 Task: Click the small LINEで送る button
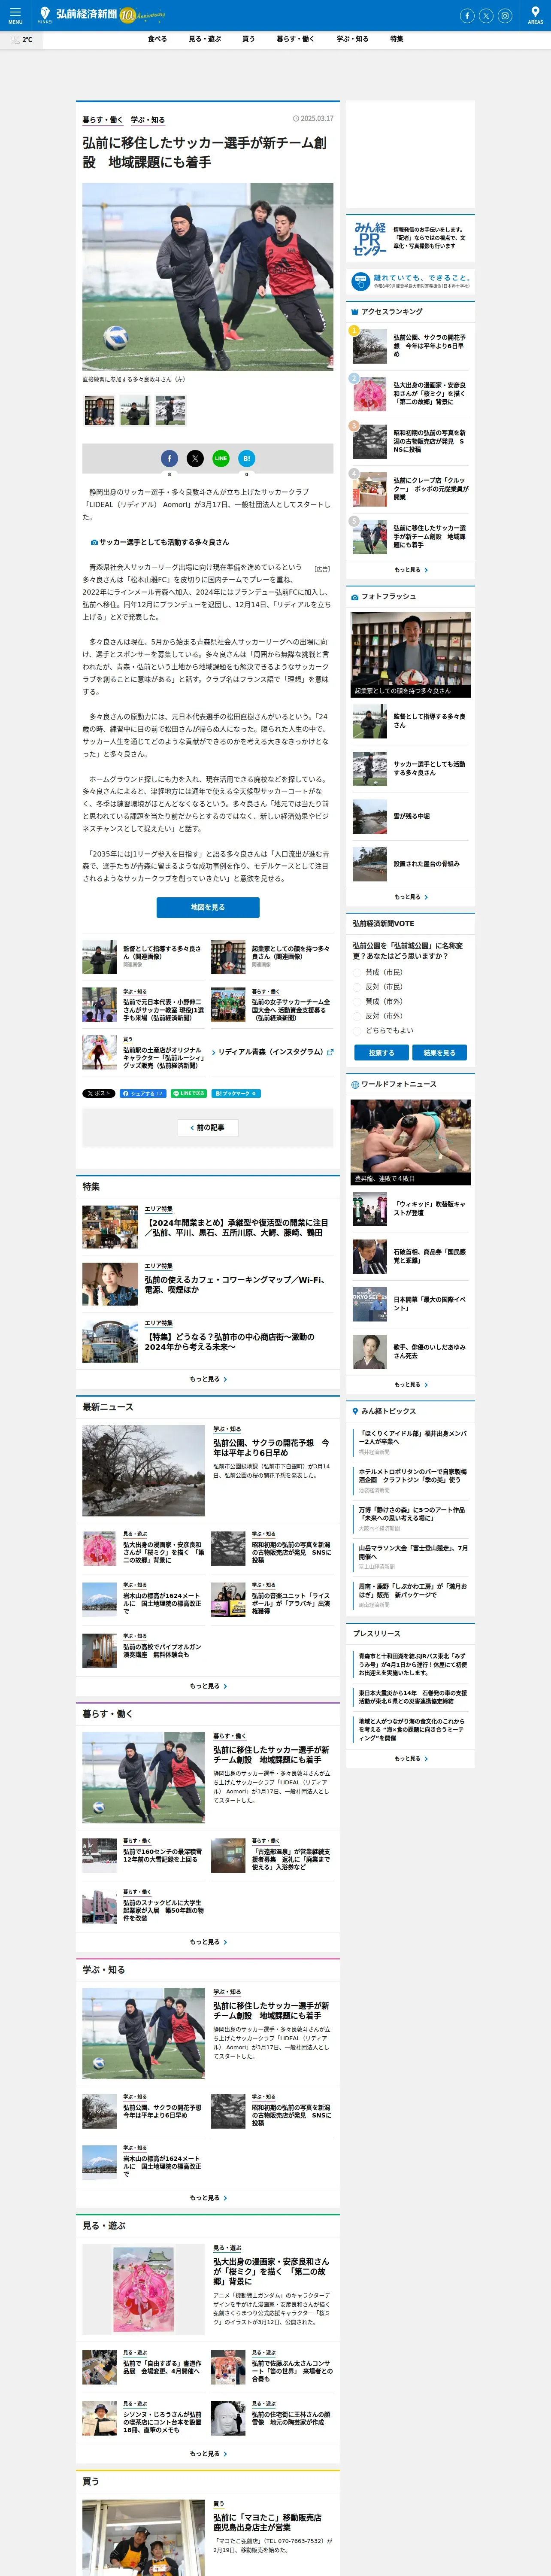[189, 1093]
